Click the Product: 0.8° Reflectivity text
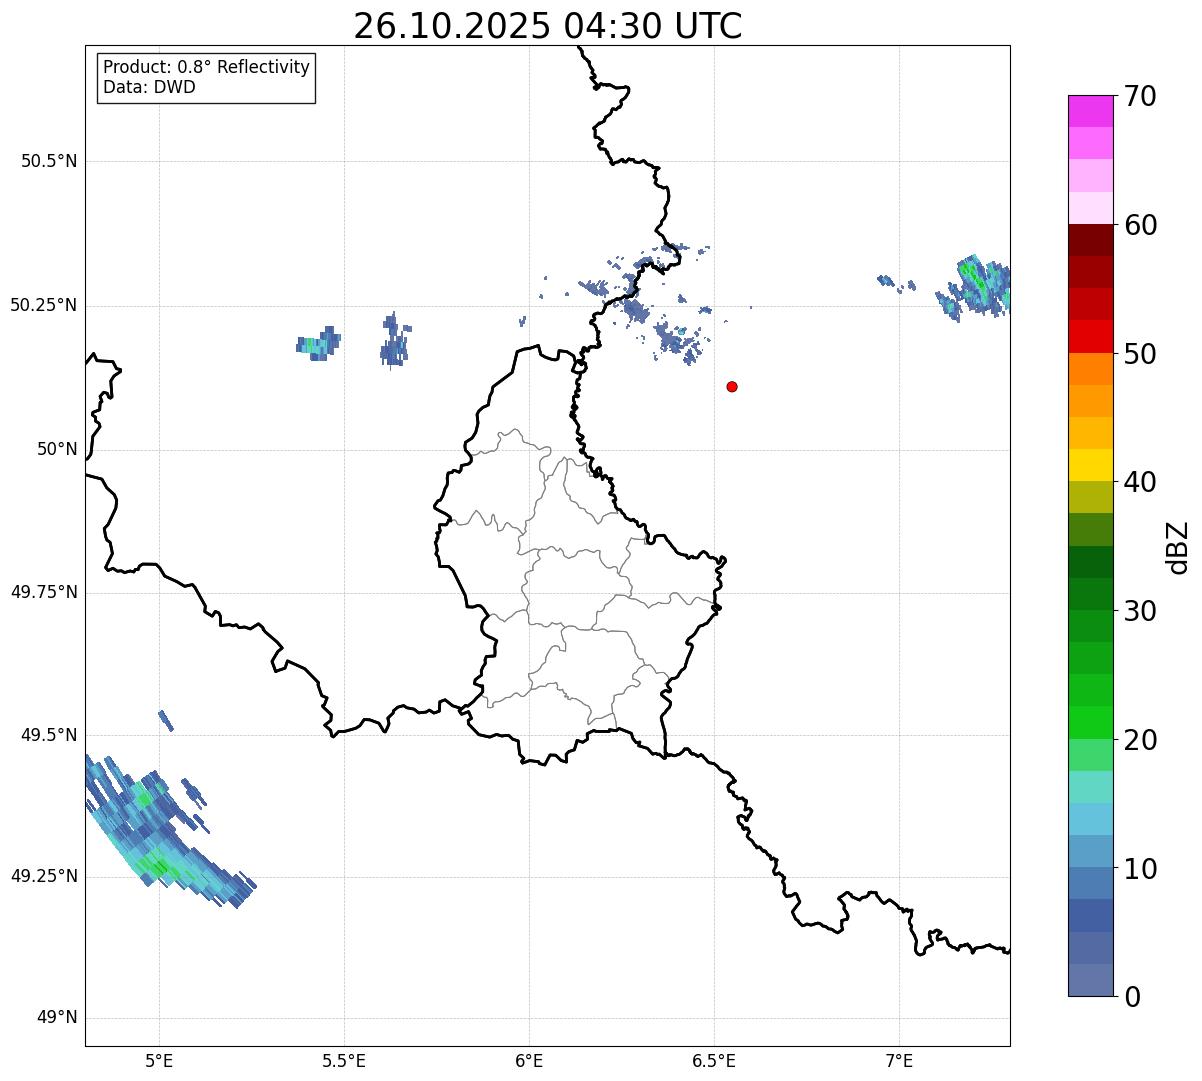This screenshot has width=1202, height=1081. click(206, 67)
